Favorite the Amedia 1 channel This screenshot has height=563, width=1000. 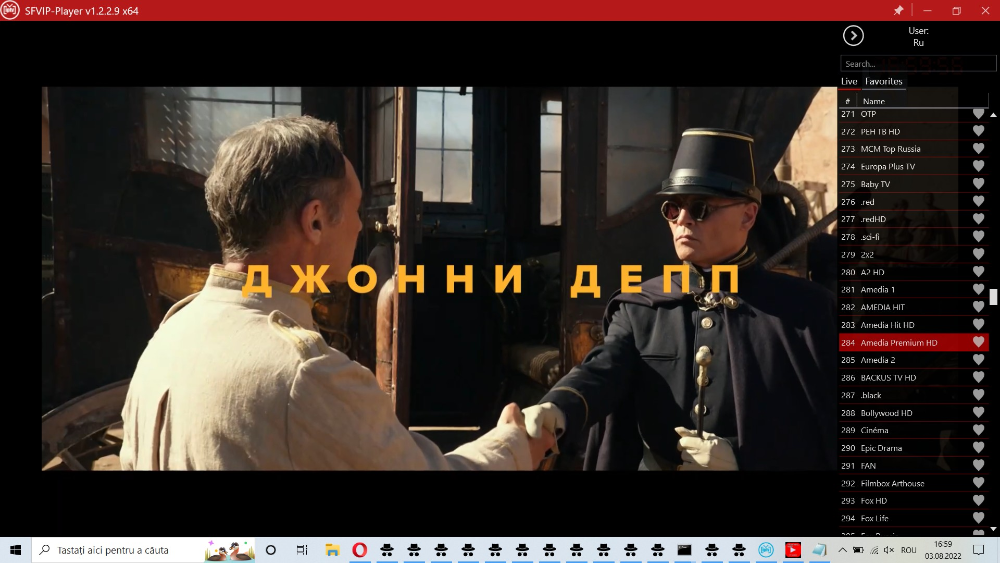tap(978, 289)
